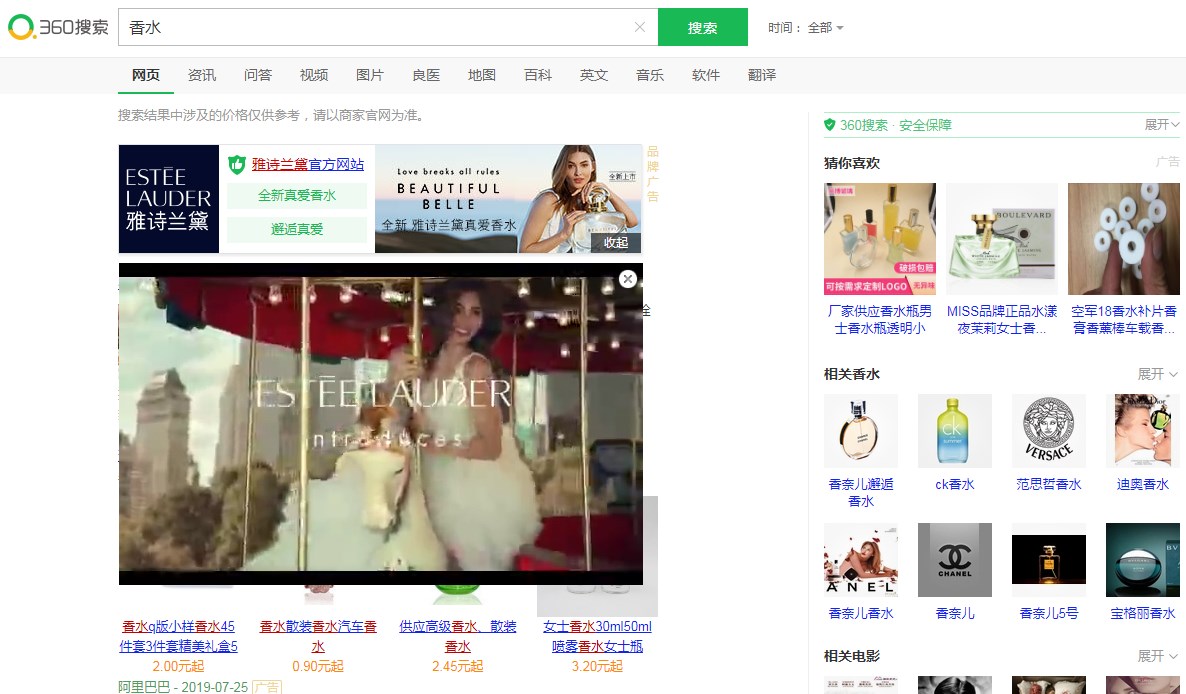Open the 迪奥香水 text link

point(1142,485)
